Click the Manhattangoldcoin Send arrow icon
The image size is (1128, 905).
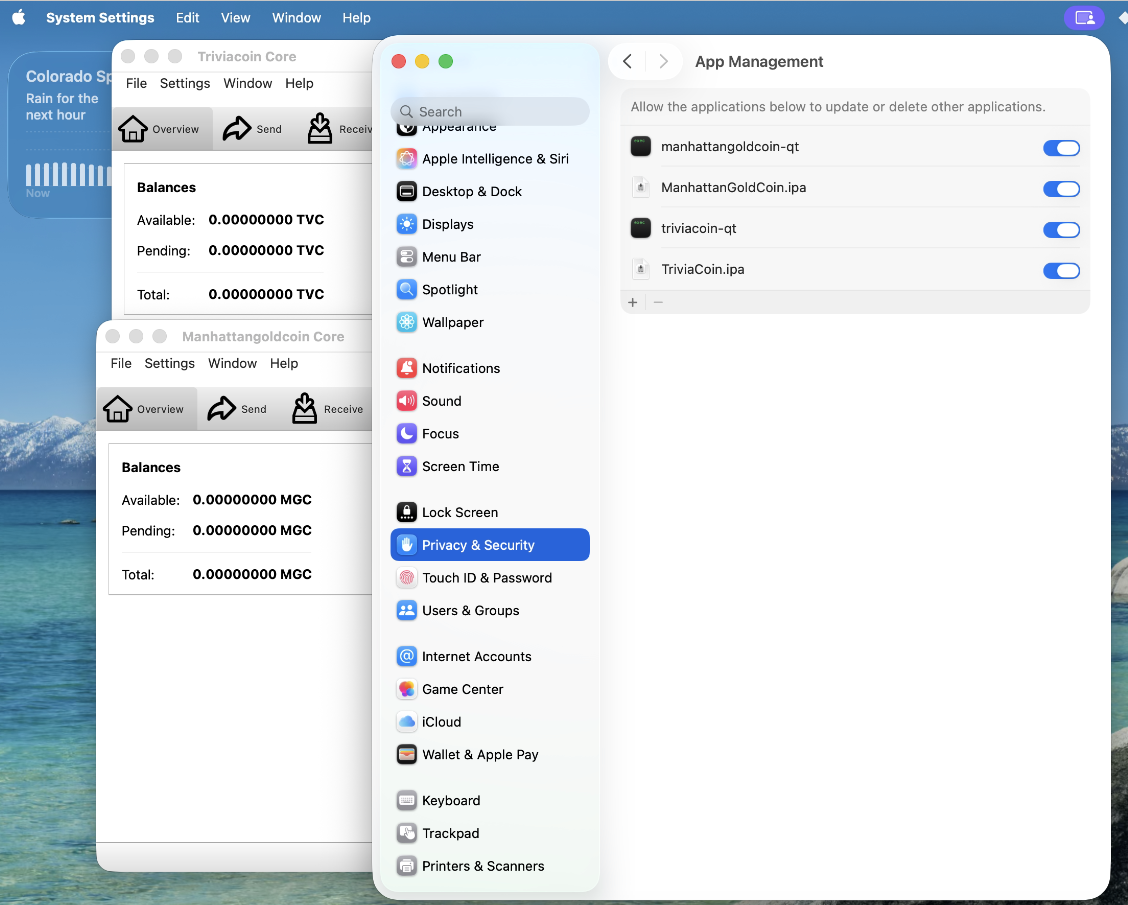click(x=222, y=409)
